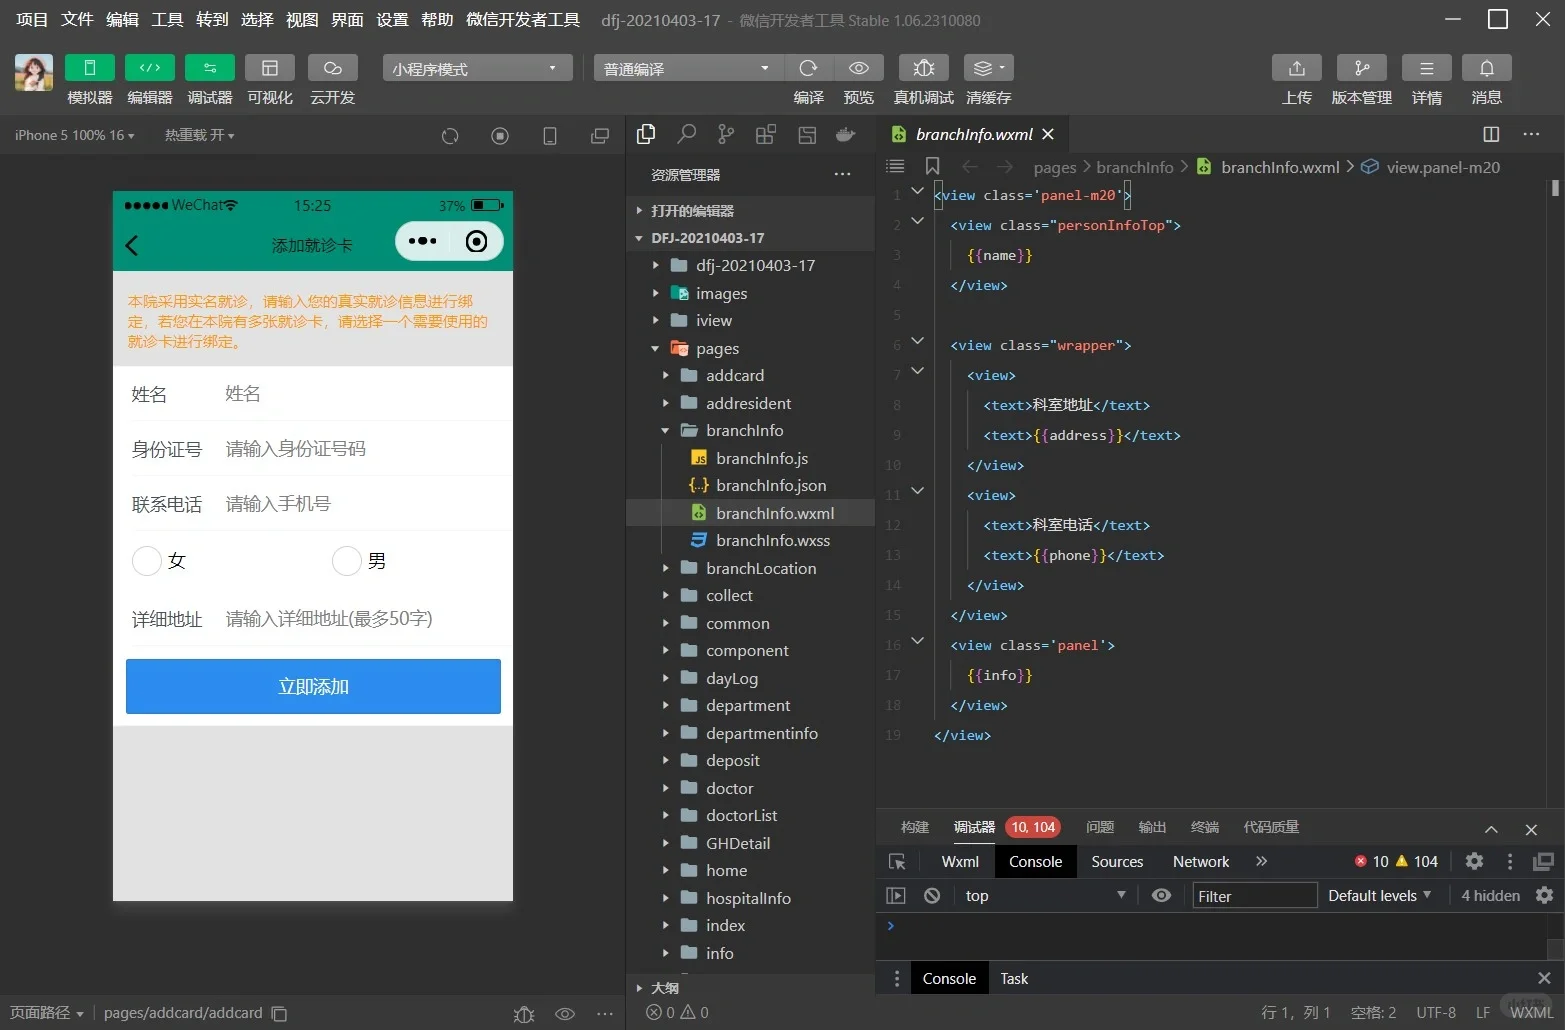Refresh the simulator

pos(450,136)
